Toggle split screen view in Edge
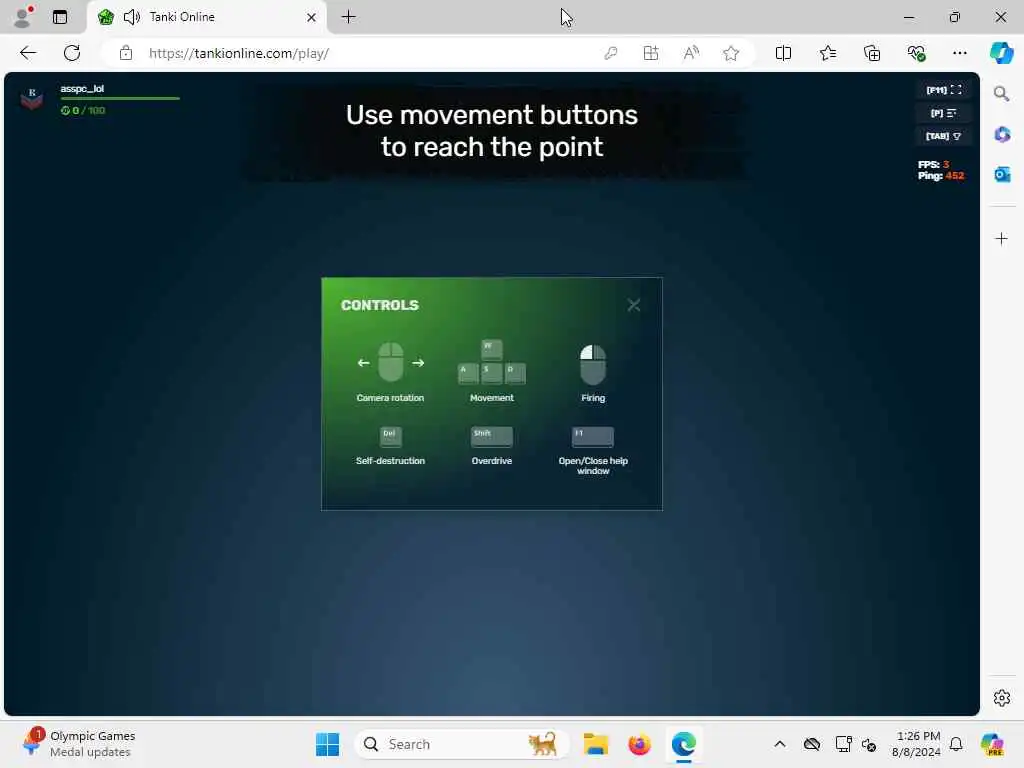This screenshot has height=768, width=1024. click(x=783, y=54)
